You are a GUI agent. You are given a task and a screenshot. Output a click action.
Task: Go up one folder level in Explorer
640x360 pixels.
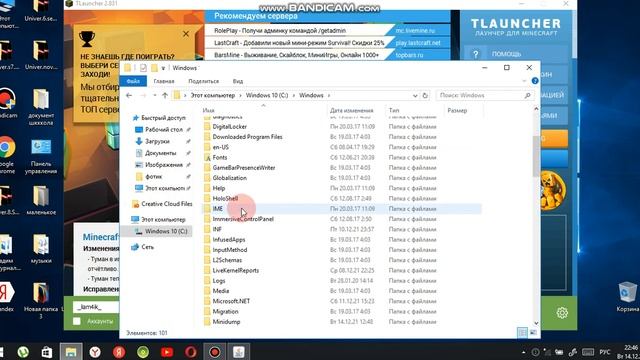165,96
